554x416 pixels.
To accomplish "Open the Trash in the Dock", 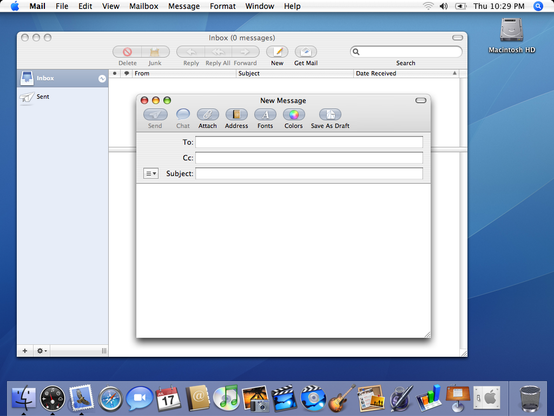I will [x=530, y=398].
